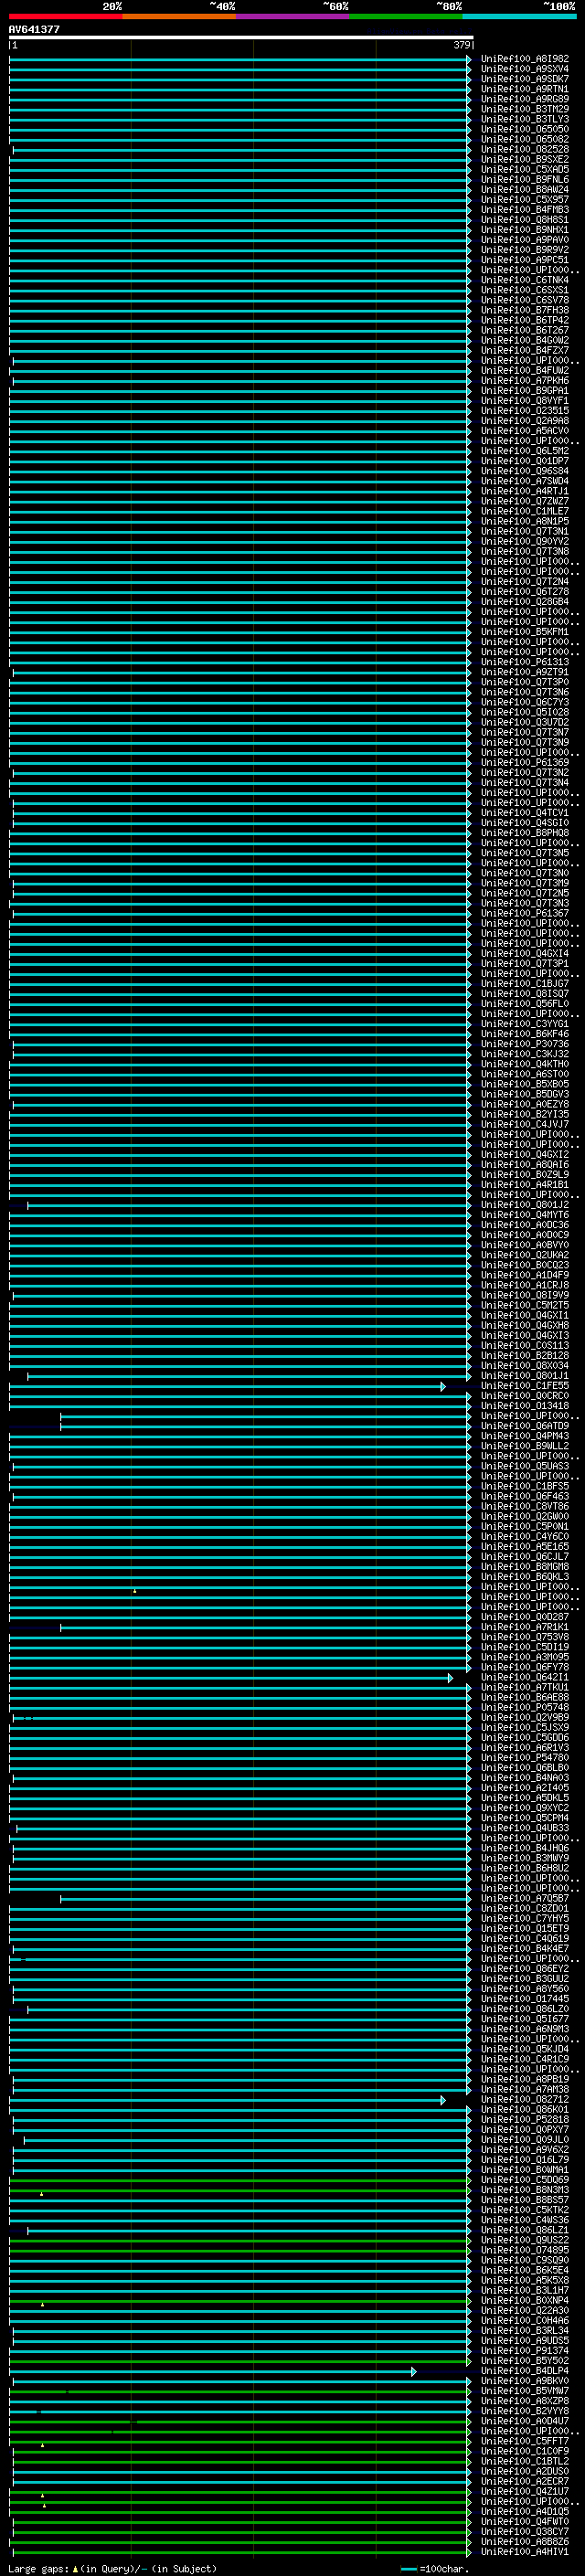Select the UniRef100_Q38CY7 row label
This screenshot has width=585, height=2576.
click(x=525, y=2531)
